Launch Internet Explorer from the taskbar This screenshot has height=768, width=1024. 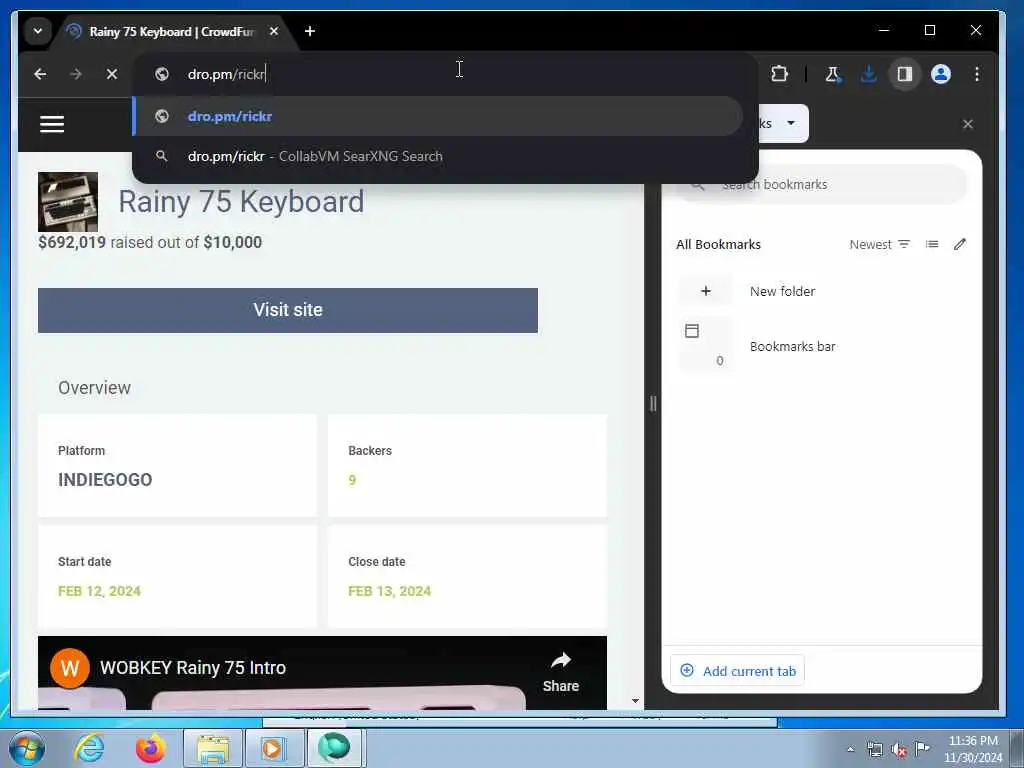pos(89,748)
